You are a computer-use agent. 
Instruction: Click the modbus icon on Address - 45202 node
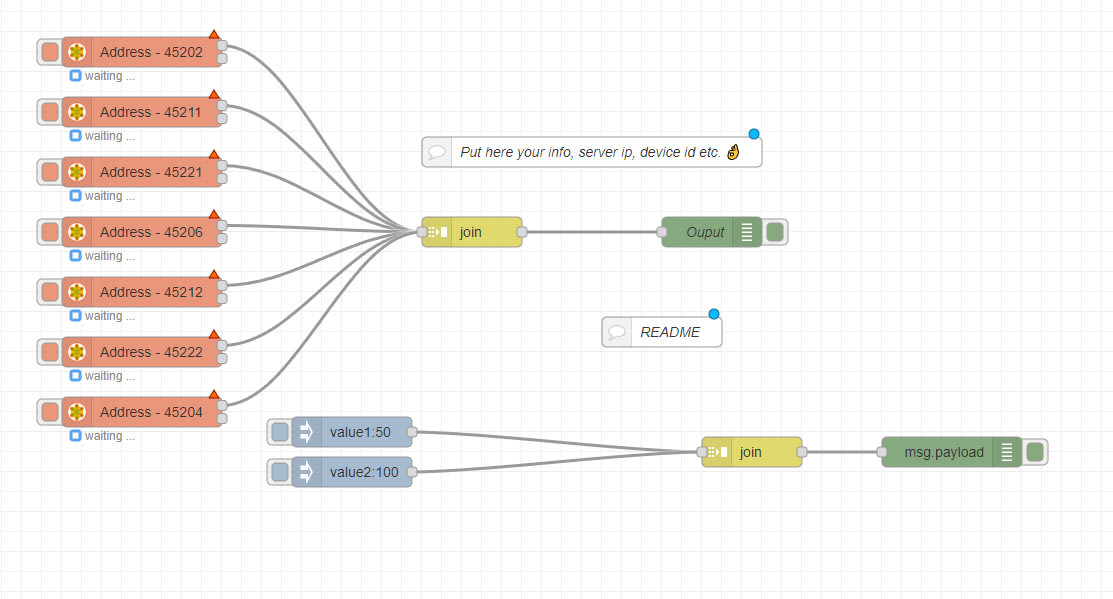click(x=77, y=51)
